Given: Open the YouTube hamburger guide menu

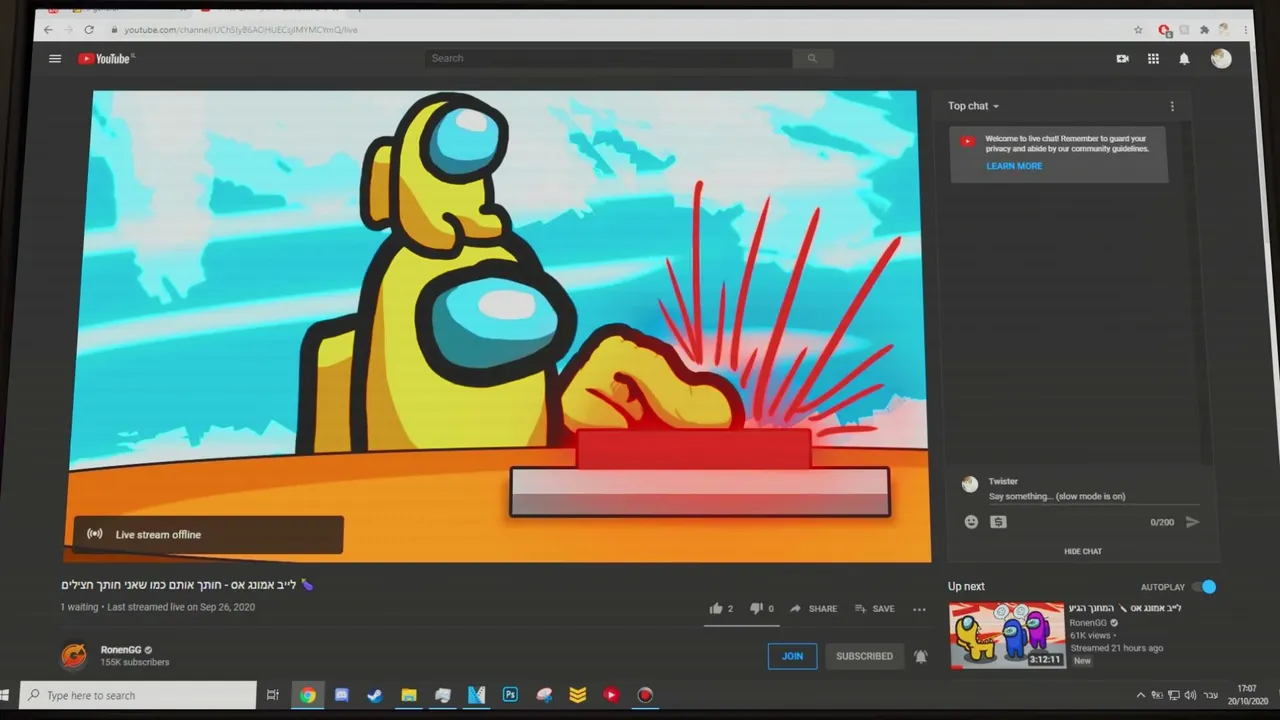Looking at the screenshot, I should click(55, 59).
